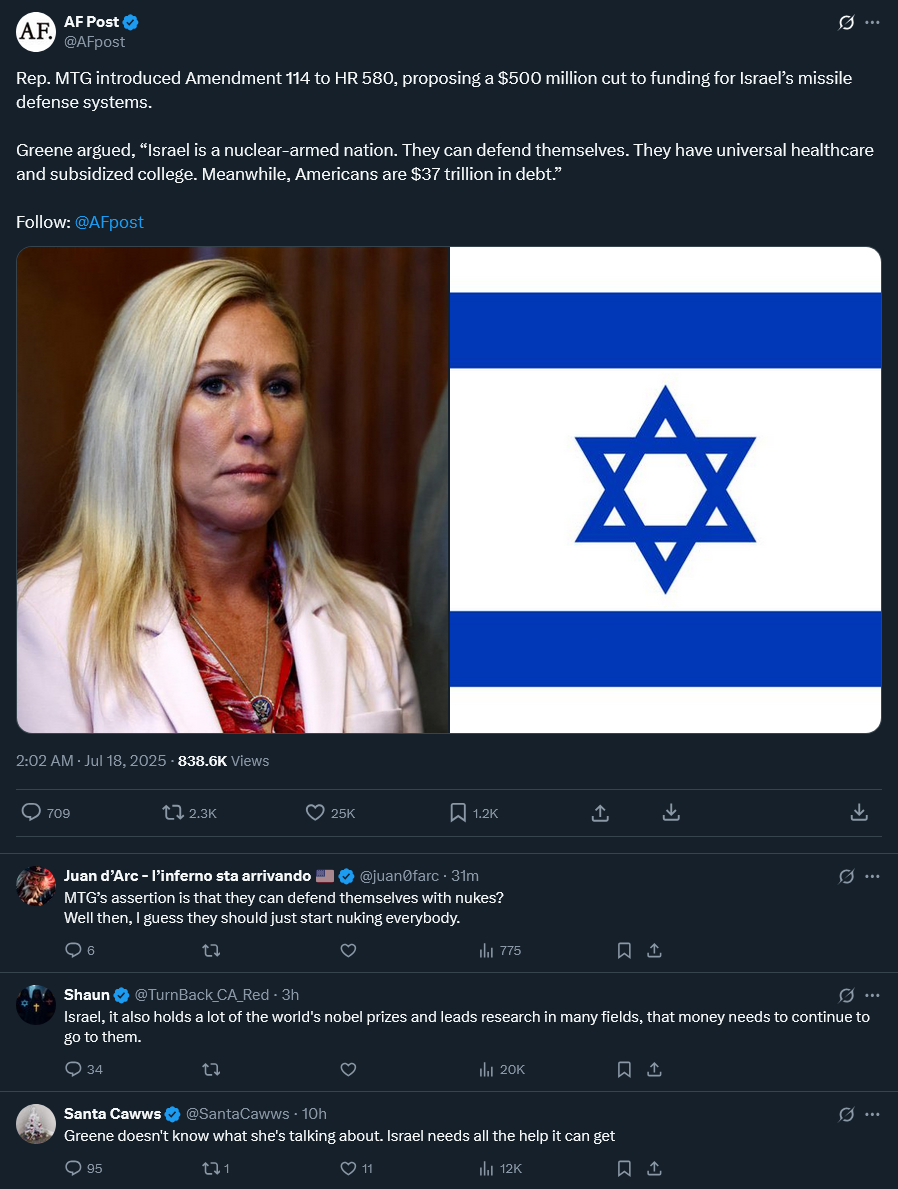Open the @AFpost follow link
Screen dimensions: 898x1189
109,222
